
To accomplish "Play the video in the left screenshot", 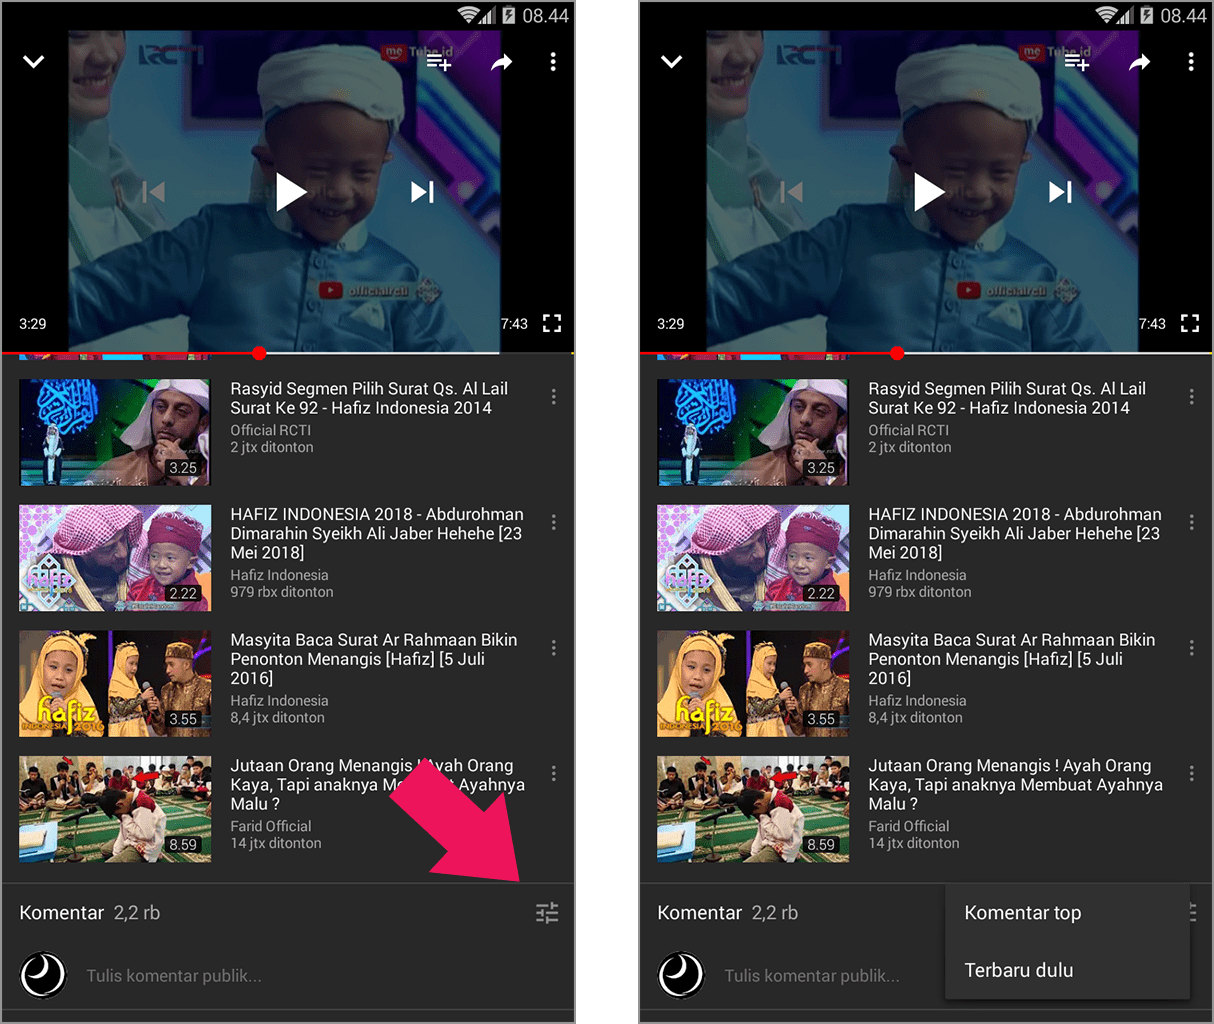I will 290,192.
